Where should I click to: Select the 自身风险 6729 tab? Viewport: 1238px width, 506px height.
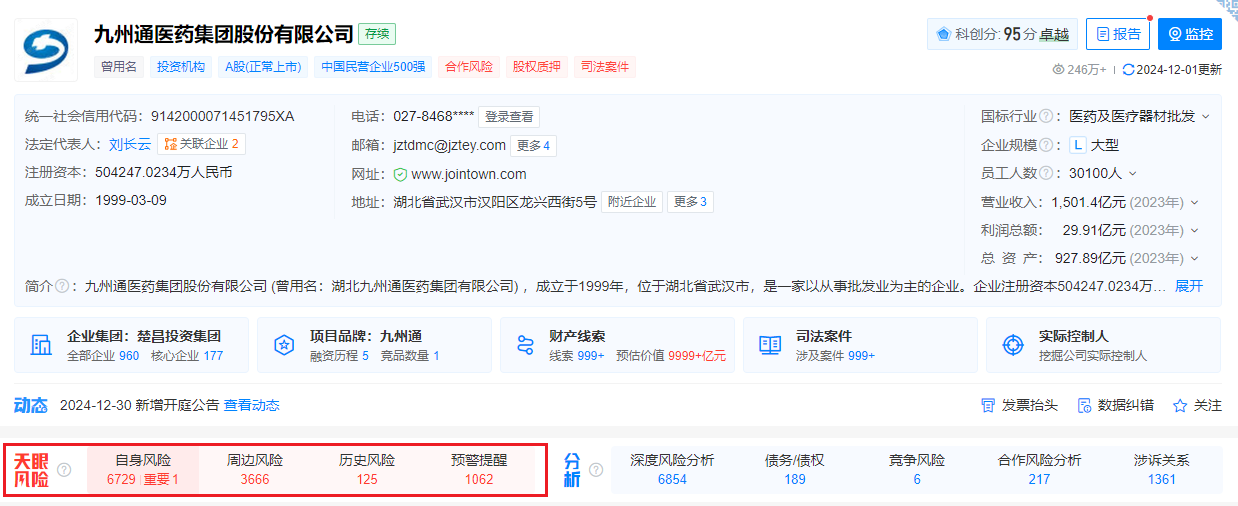click(143, 470)
